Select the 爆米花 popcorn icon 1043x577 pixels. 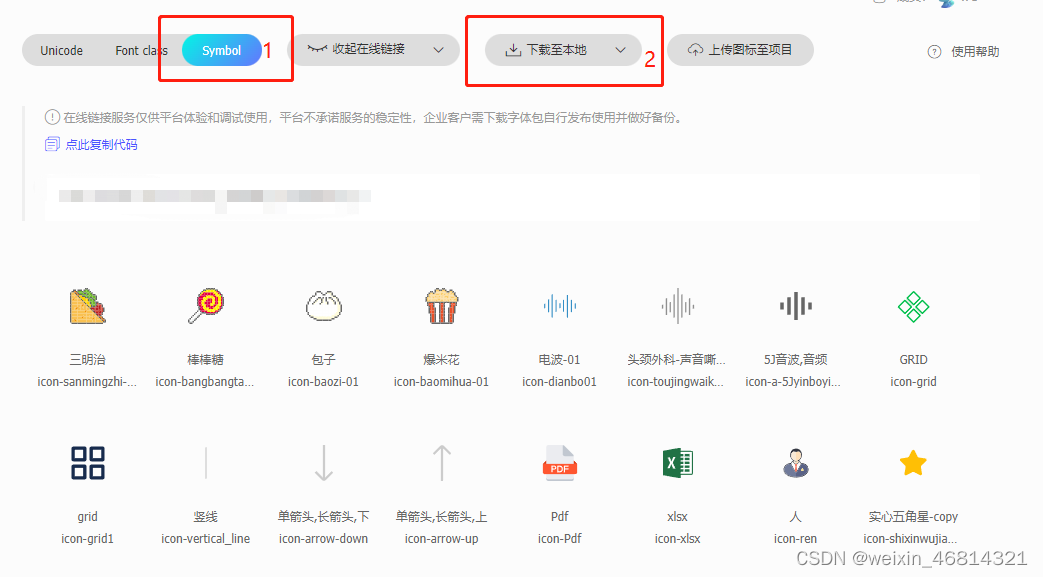442,306
